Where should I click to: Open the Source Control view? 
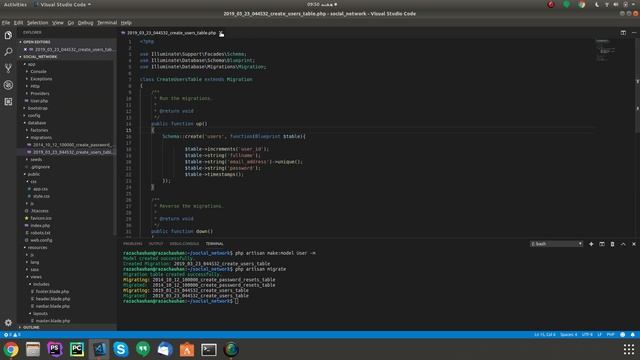8,68
